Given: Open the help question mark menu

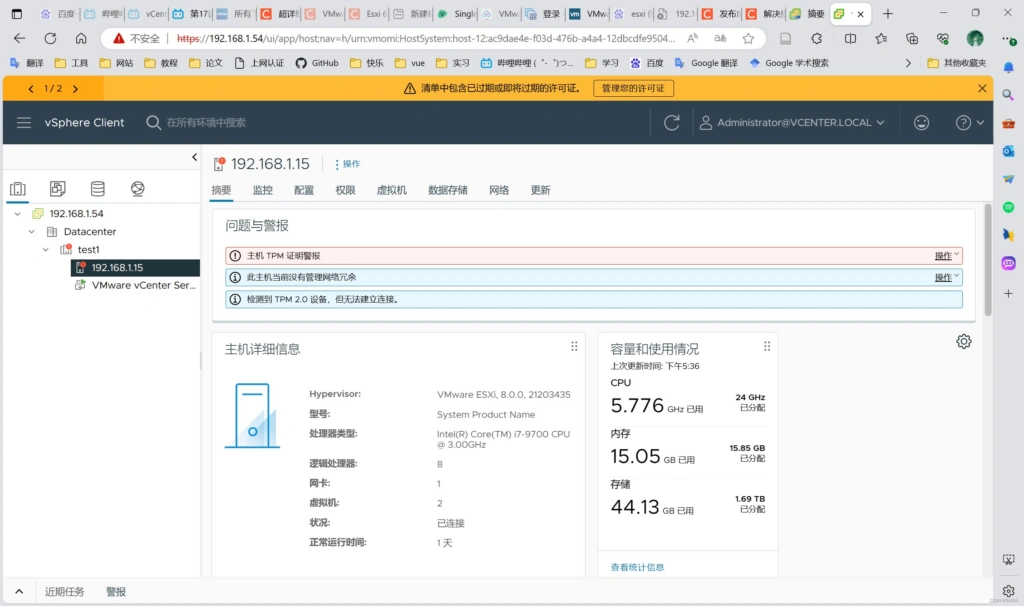Looking at the screenshot, I should coord(969,122).
